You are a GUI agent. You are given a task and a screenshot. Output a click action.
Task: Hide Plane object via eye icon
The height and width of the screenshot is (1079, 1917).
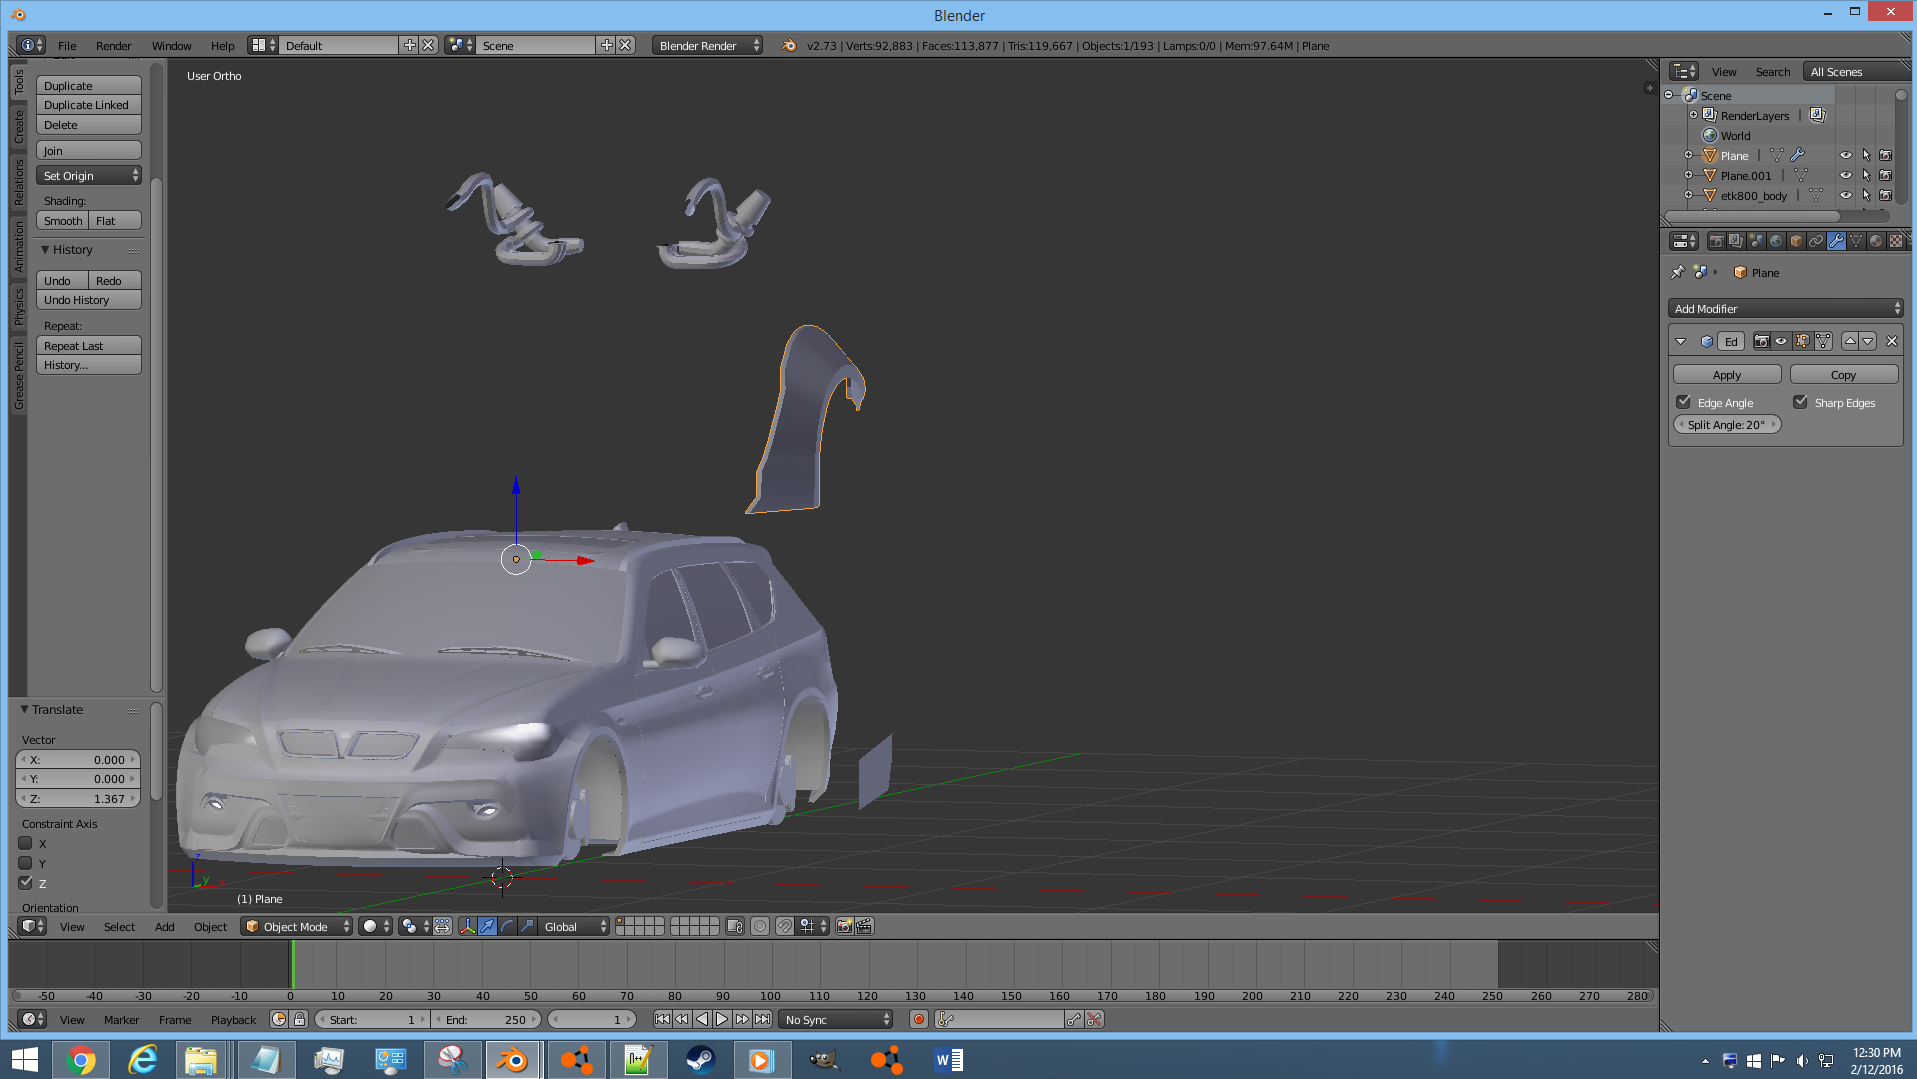pos(1846,156)
